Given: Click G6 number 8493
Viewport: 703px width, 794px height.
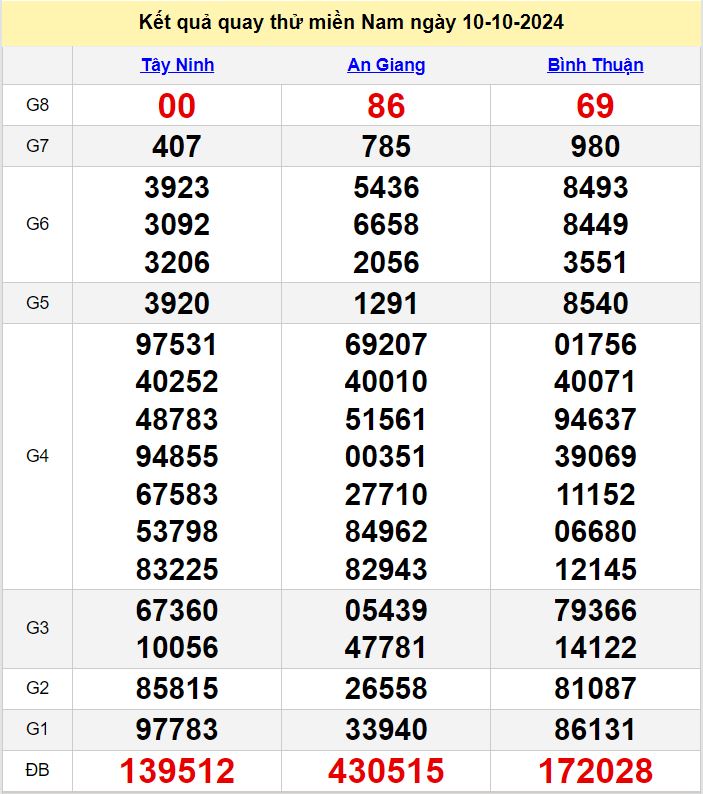Looking at the screenshot, I should pyautogui.click(x=595, y=187).
